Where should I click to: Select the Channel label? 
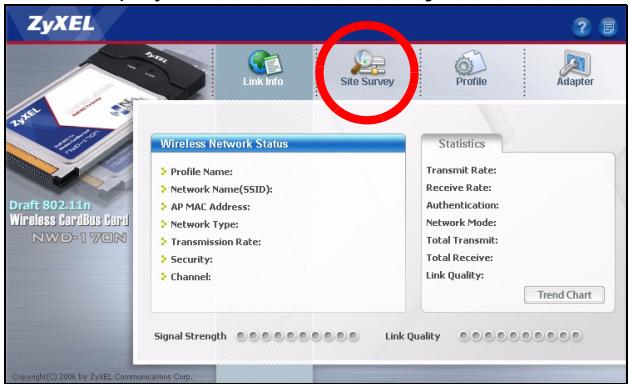(191, 277)
